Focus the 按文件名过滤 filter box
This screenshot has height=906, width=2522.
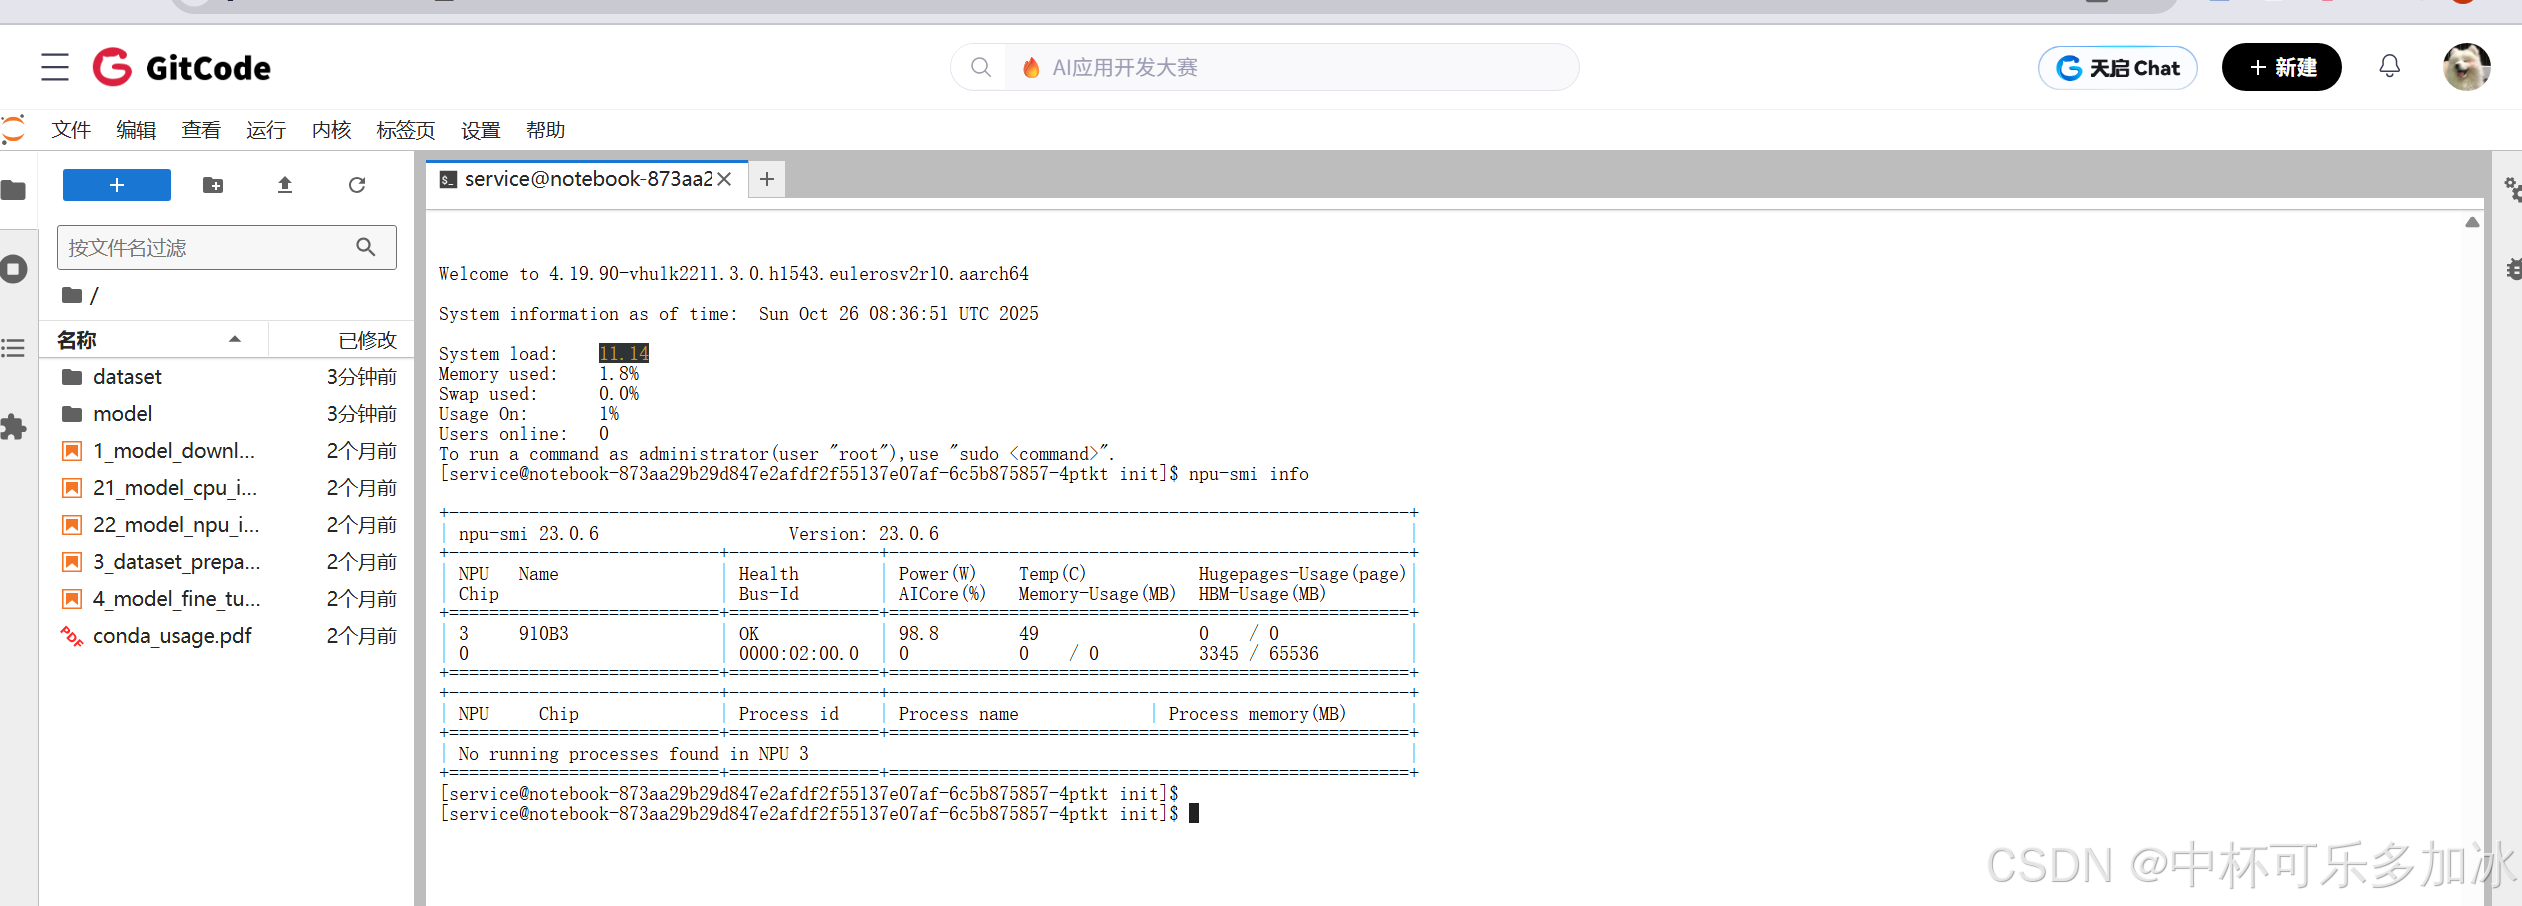[x=227, y=247]
